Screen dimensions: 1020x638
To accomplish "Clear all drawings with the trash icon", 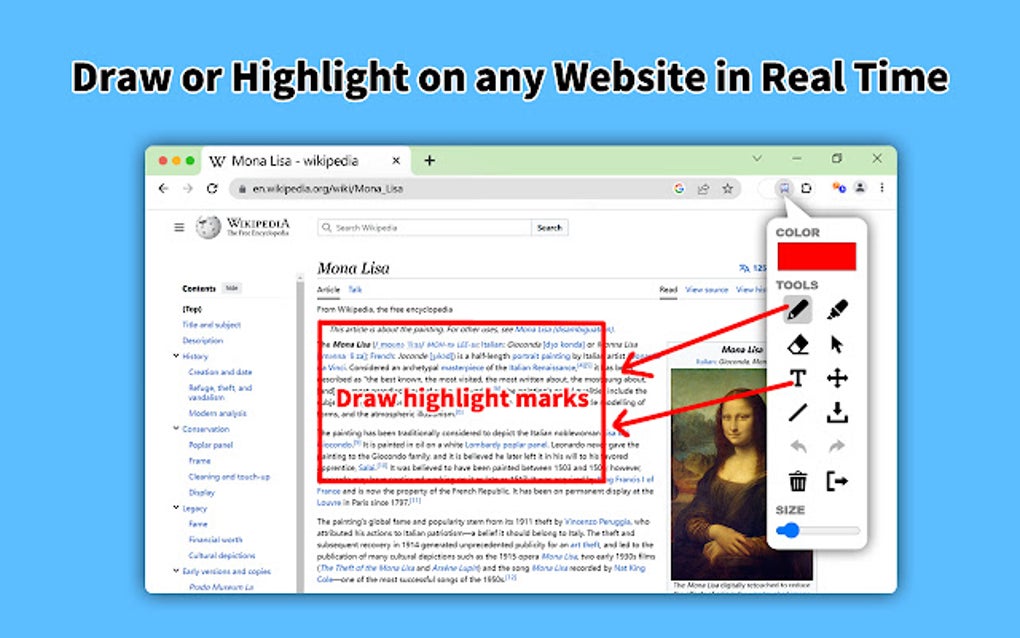I will tap(797, 480).
